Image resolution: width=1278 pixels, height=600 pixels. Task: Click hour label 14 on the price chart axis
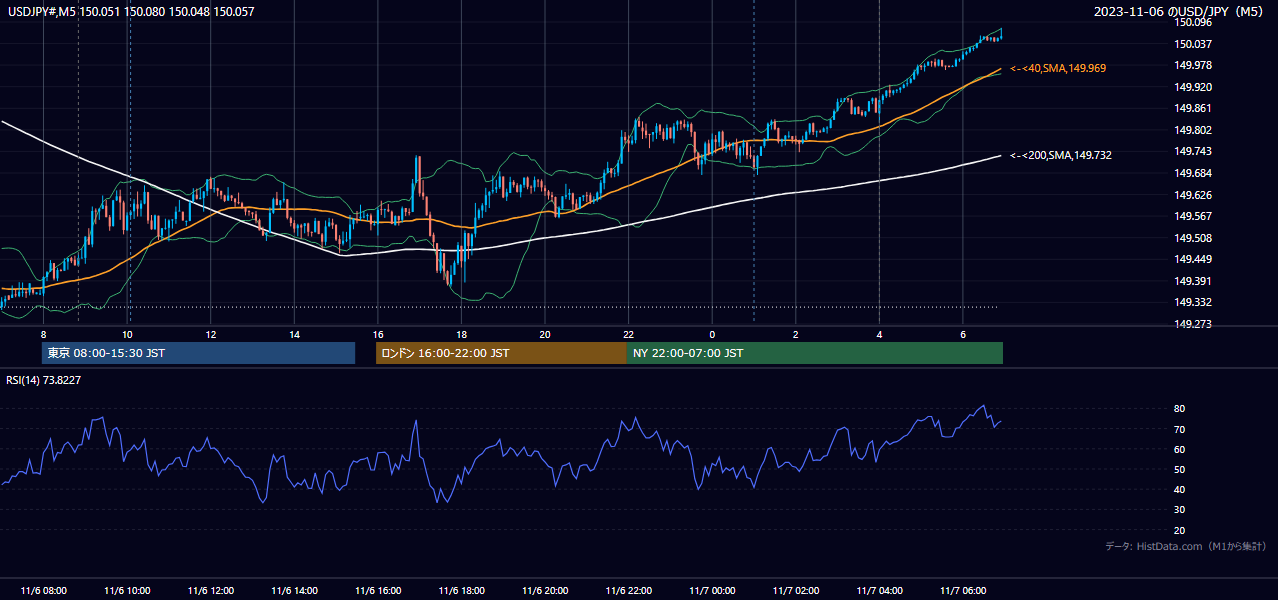pyautogui.click(x=294, y=334)
